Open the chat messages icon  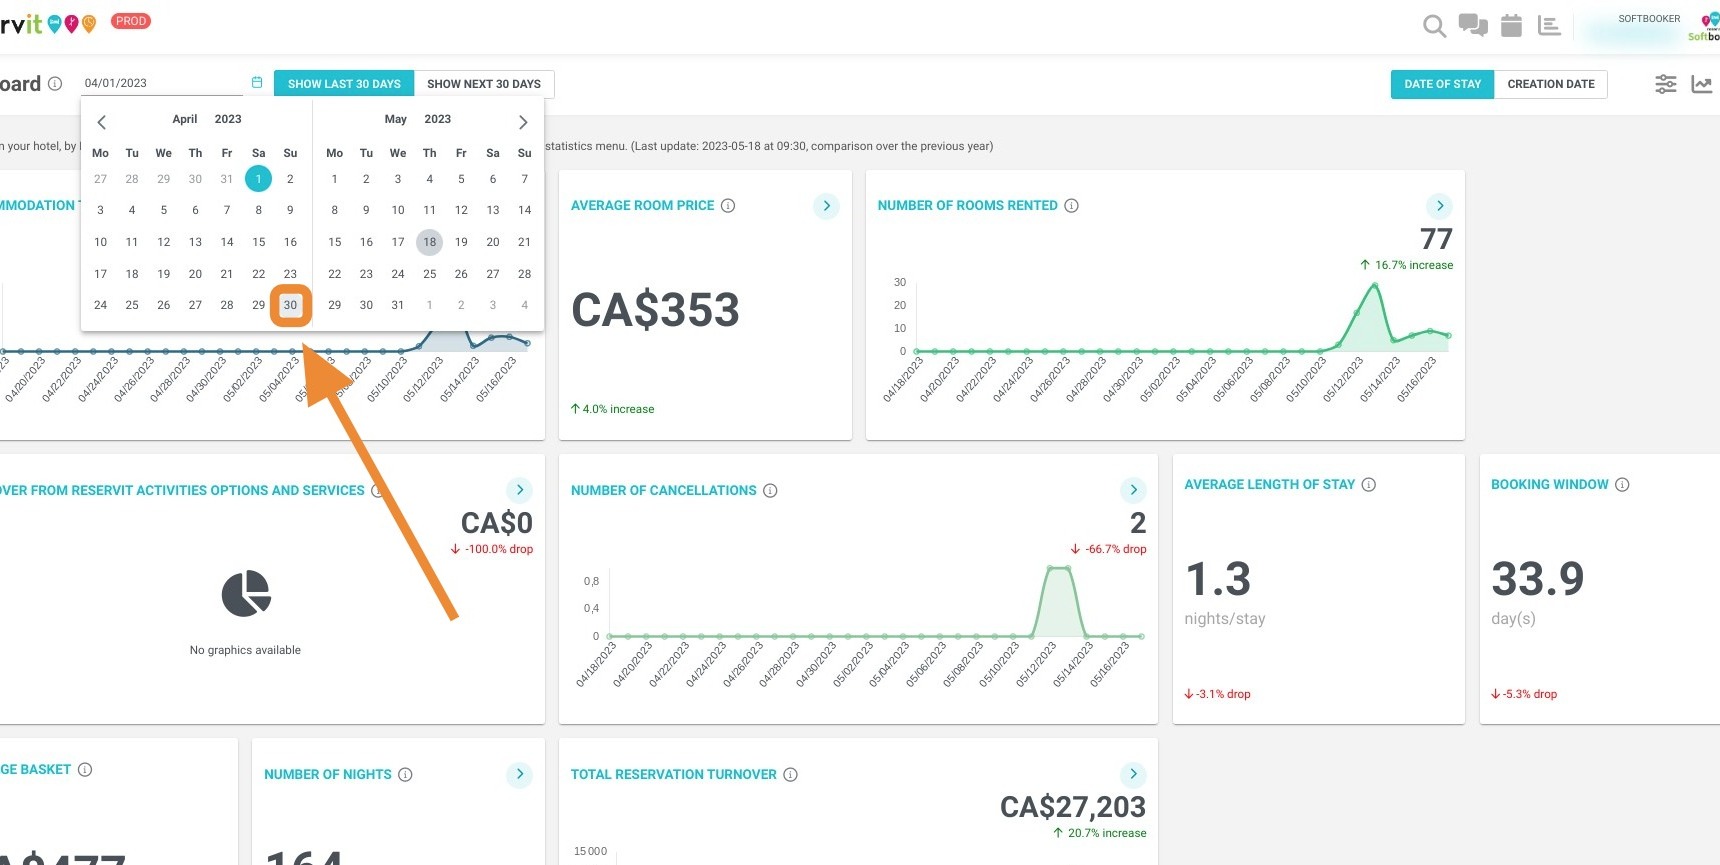[x=1473, y=25]
